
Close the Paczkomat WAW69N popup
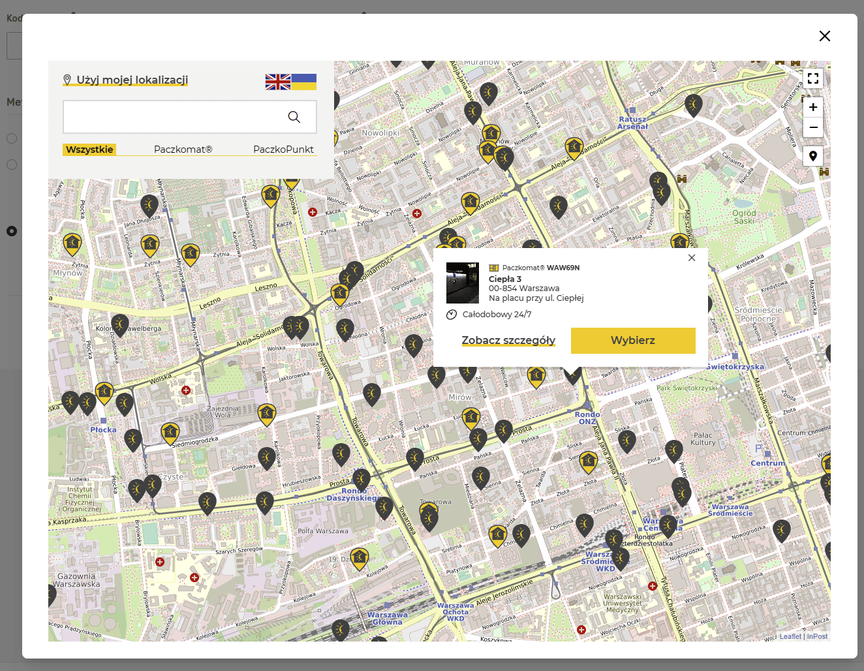point(692,258)
